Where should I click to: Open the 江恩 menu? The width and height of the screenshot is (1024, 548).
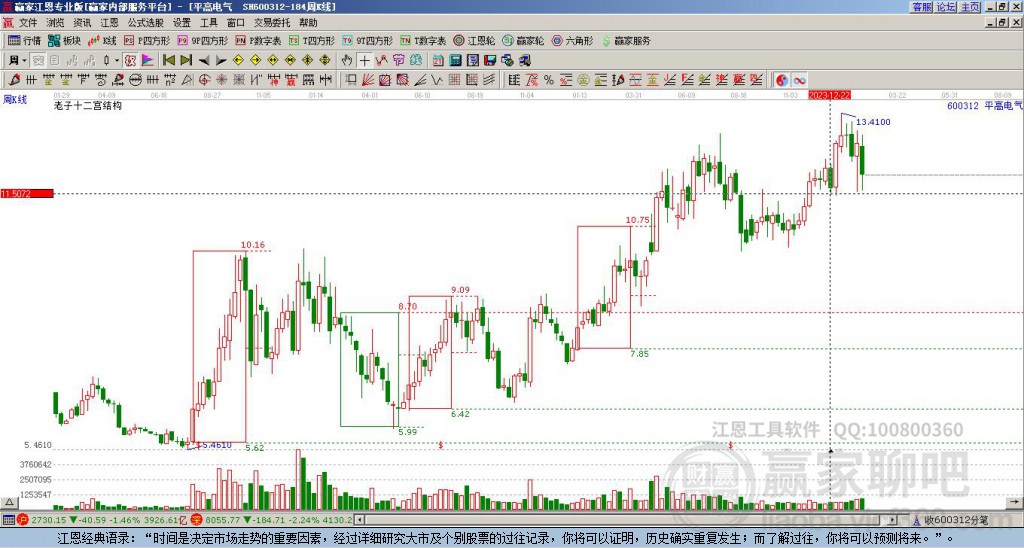pos(109,23)
